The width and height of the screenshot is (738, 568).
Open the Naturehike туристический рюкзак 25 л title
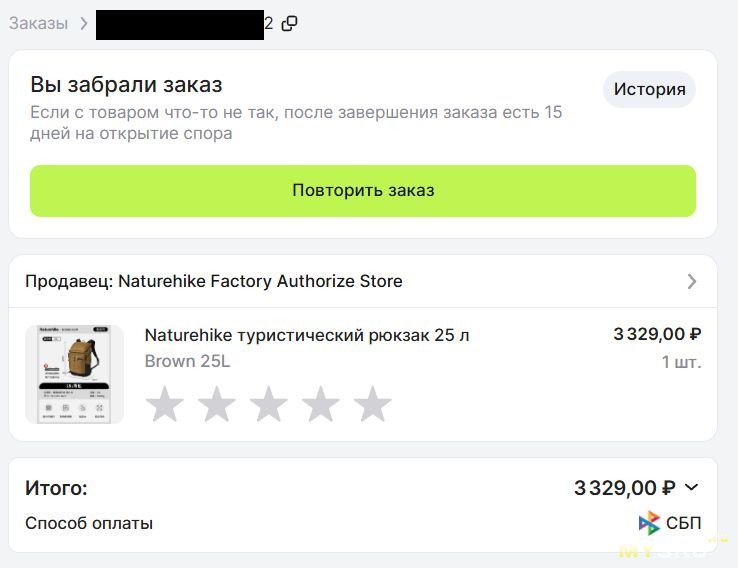306,335
